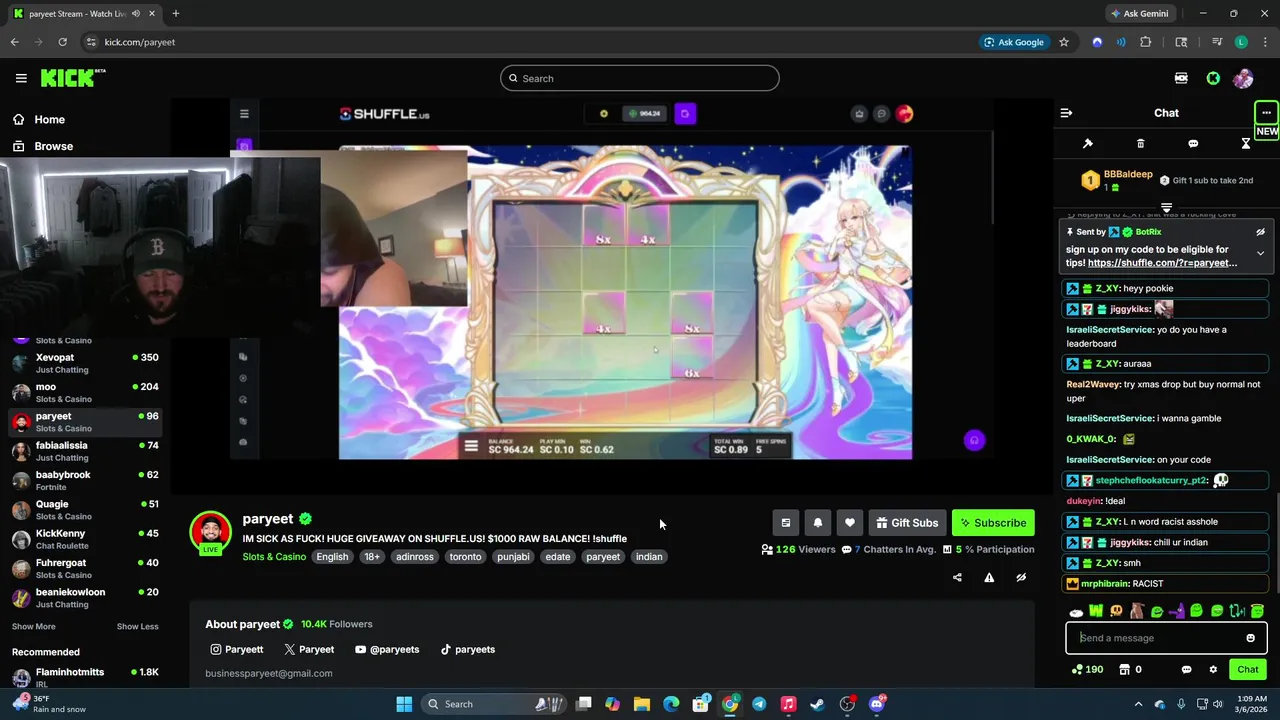Toggle the heart follow button
The image size is (1280, 720).
pyautogui.click(x=849, y=523)
